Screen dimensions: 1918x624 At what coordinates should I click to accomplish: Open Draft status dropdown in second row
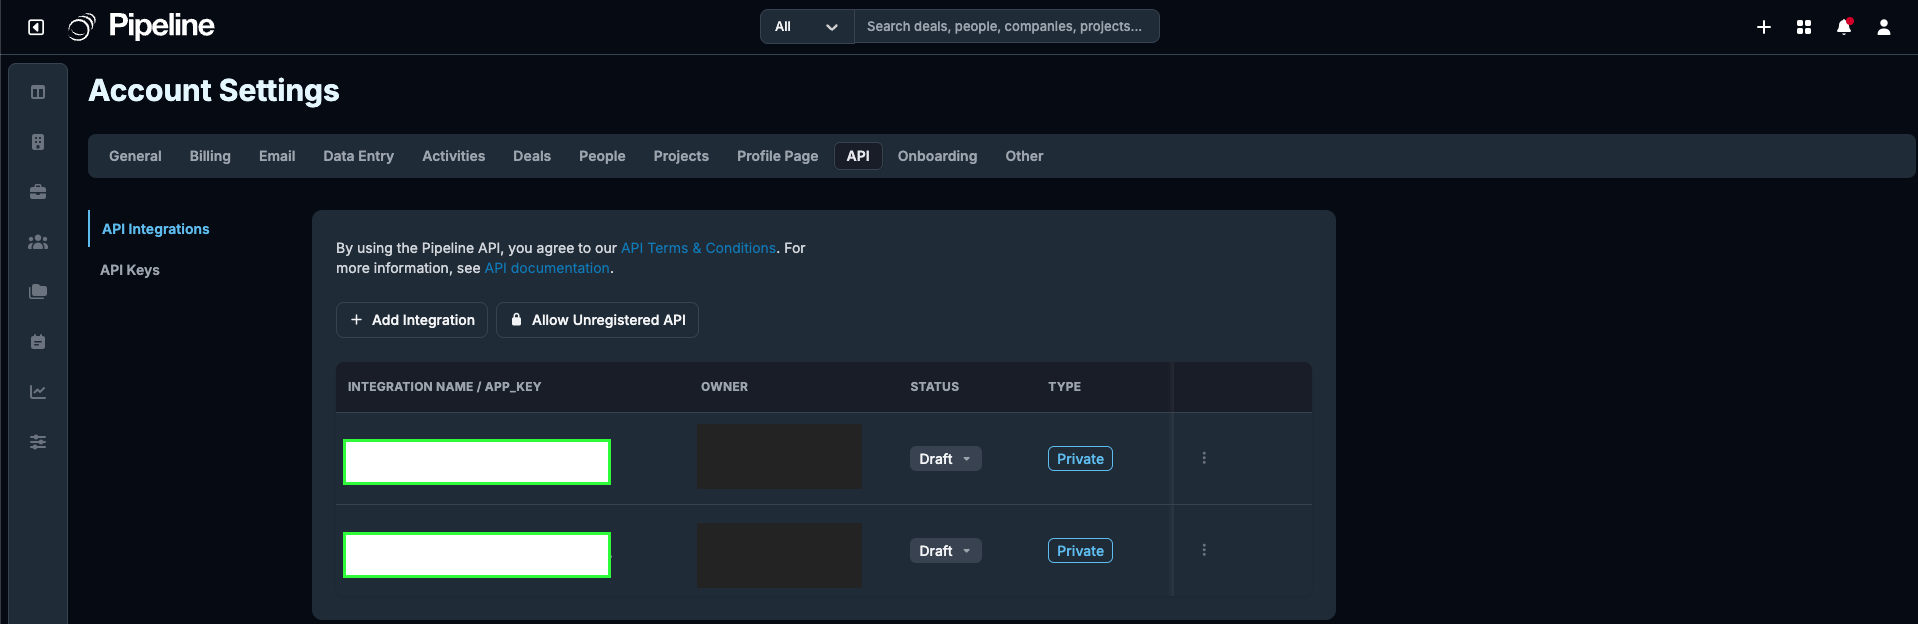coord(945,551)
